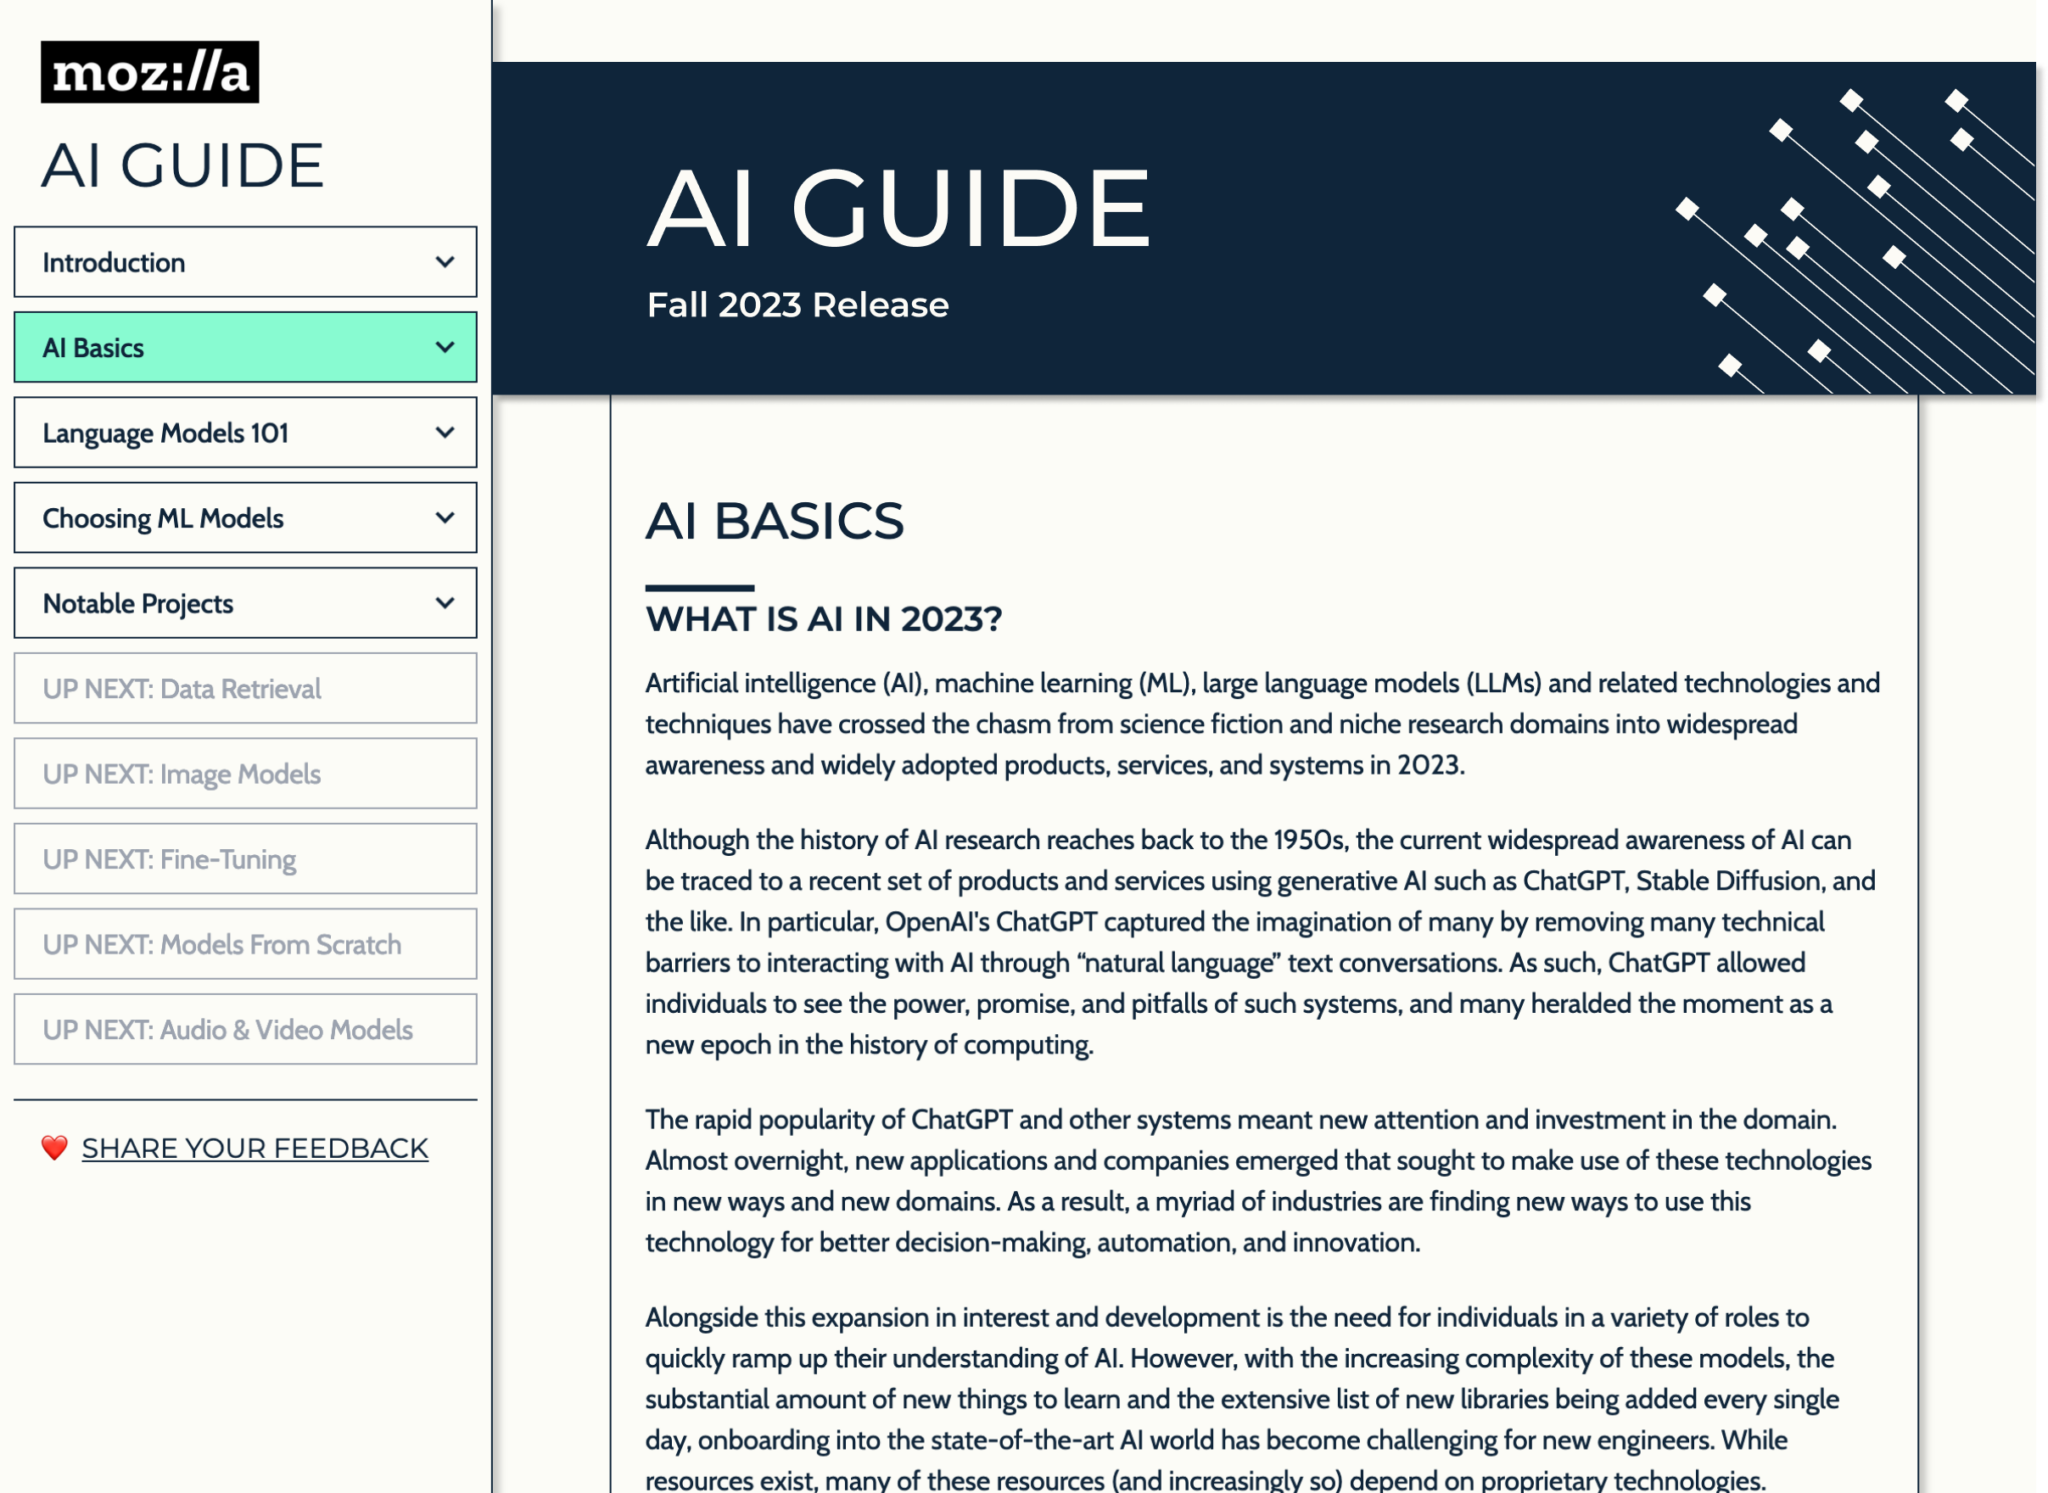2048x1493 pixels.
Task: Click UP NEXT: Image Models item
Action: (x=200, y=773)
